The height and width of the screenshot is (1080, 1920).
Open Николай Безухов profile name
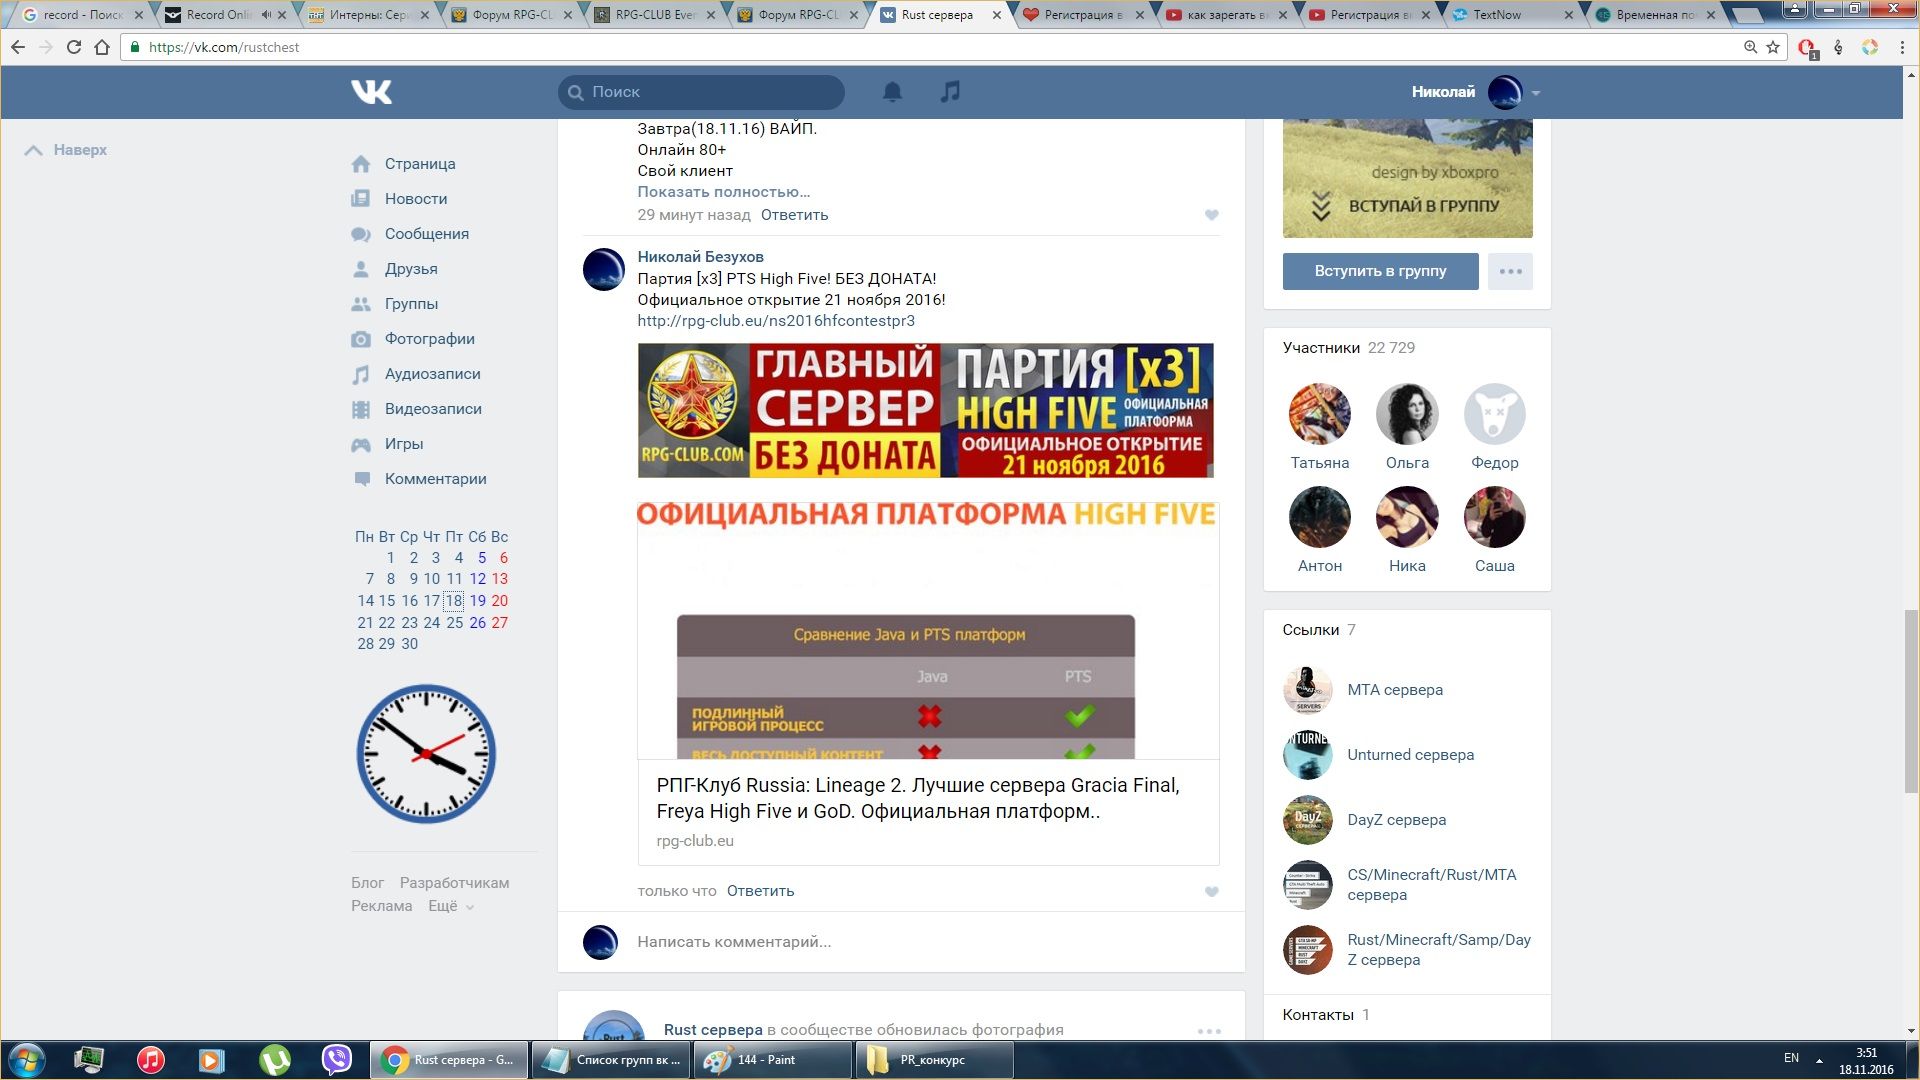(700, 257)
